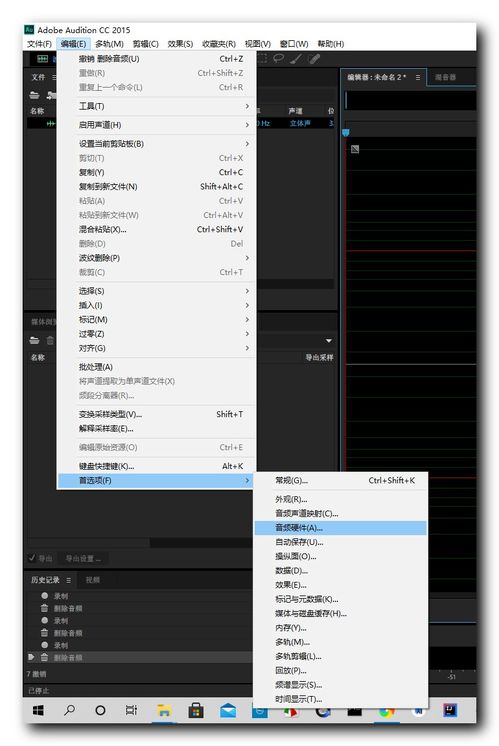The height and width of the screenshot is (746, 499).
Task: Select the waveform view icon in toolbar
Action: (43, 59)
